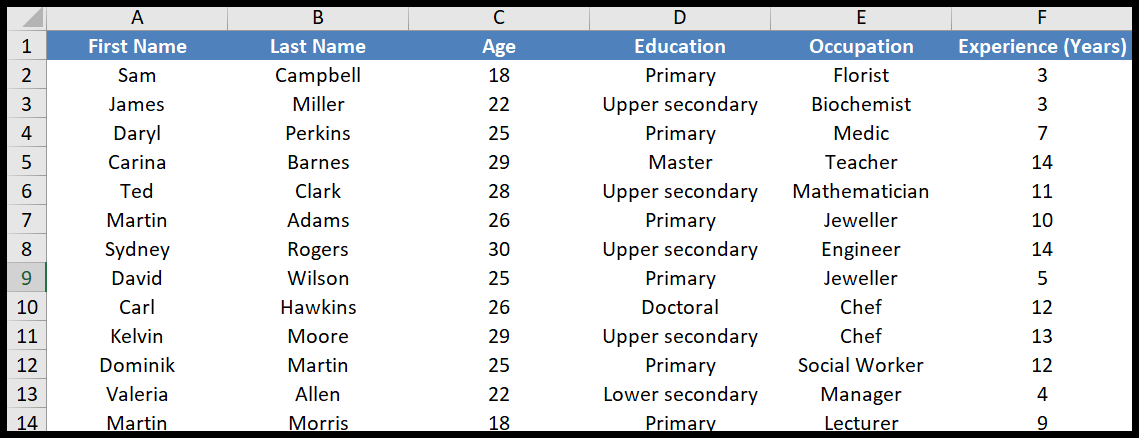
Task: Select column F header
Action: point(1042,18)
